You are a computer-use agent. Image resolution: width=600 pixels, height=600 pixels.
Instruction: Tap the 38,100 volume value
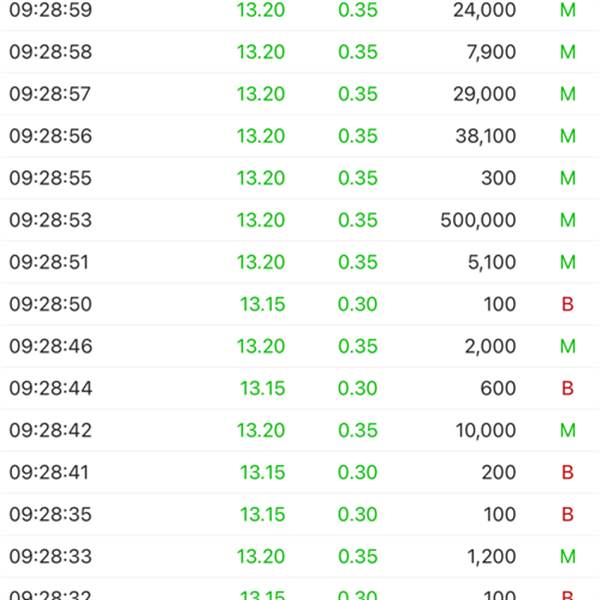point(486,136)
